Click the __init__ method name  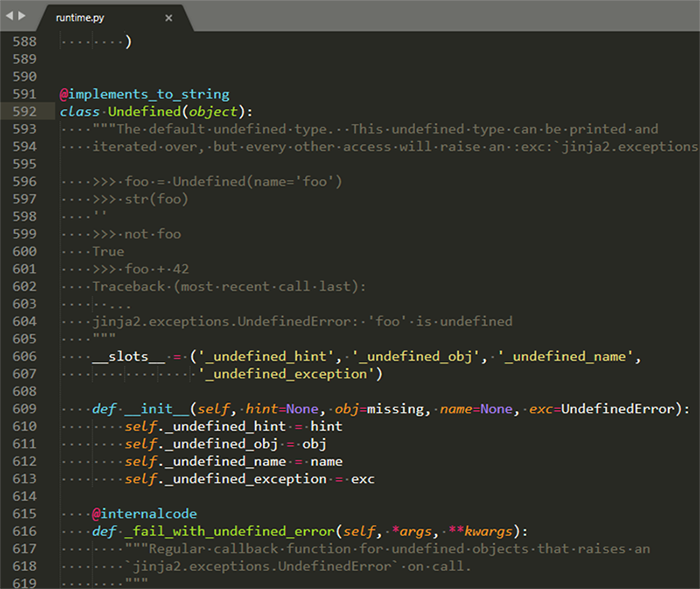pos(155,409)
